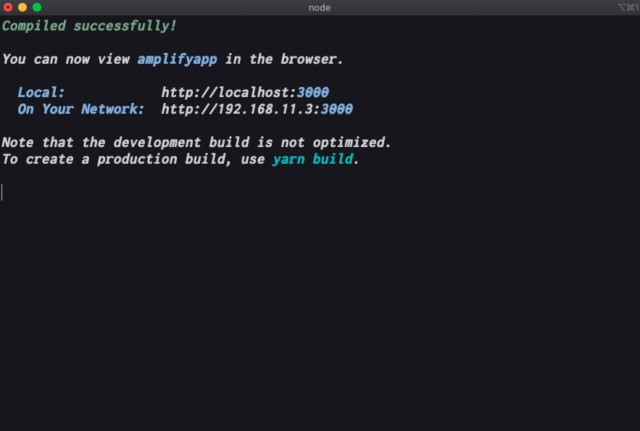The image size is (640, 431).
Task: Click the terminal cursor line
Action: [x=2, y=192]
